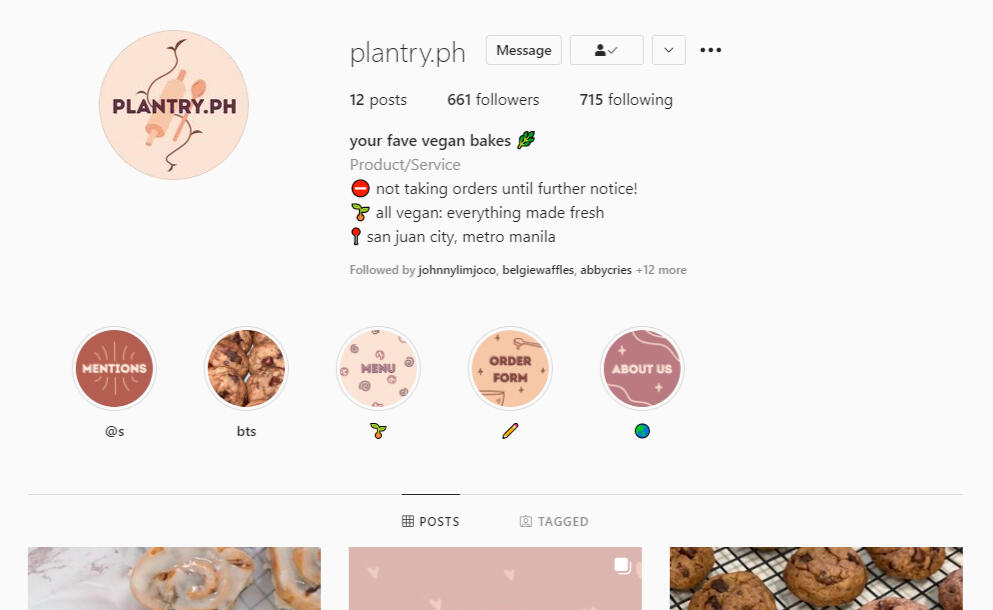This screenshot has height=610, width=993.
Task: Open belgiewaffles profile link
Action: pyautogui.click(x=538, y=270)
